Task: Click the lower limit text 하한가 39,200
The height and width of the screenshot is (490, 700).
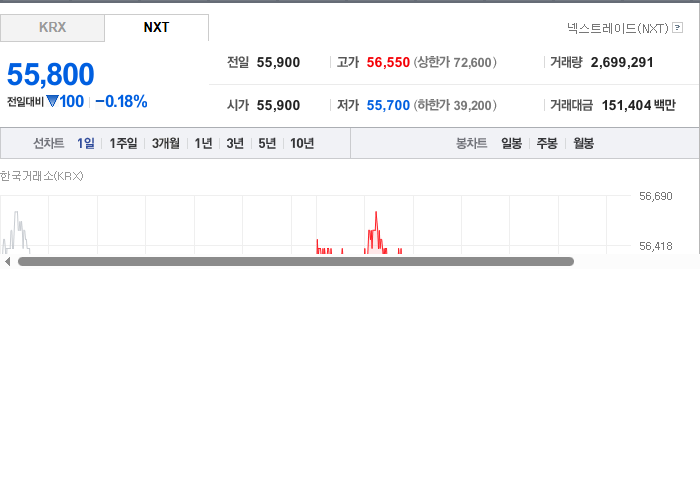Action: (x=455, y=105)
